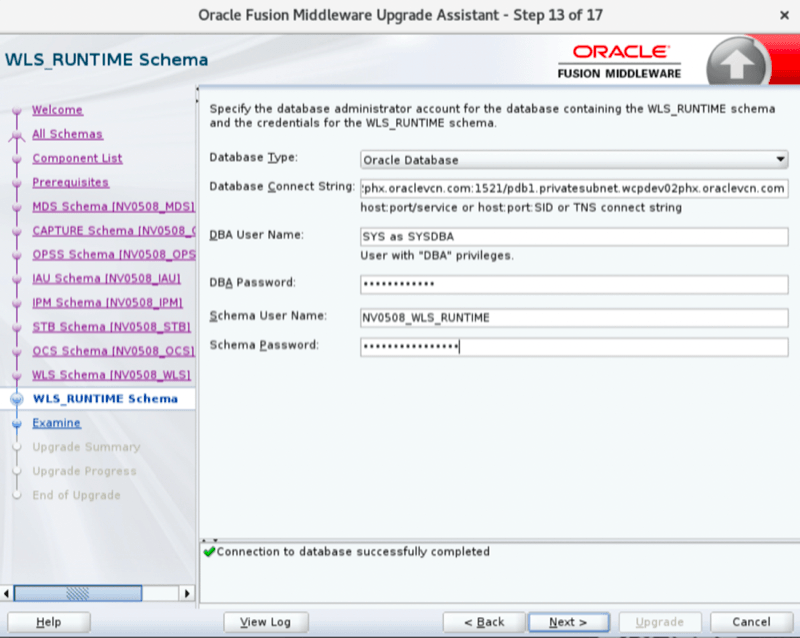Open WLS Schema [NV0508_WLS] step

click(x=111, y=375)
